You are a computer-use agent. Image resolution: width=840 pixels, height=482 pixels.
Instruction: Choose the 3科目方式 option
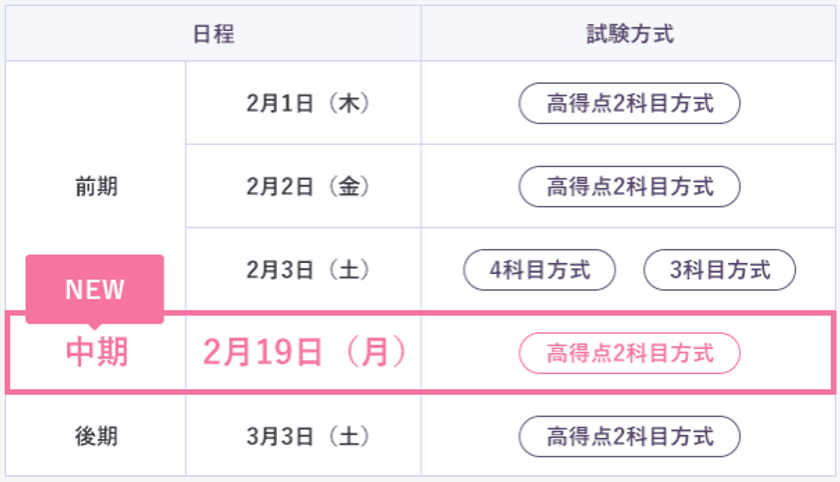click(720, 269)
